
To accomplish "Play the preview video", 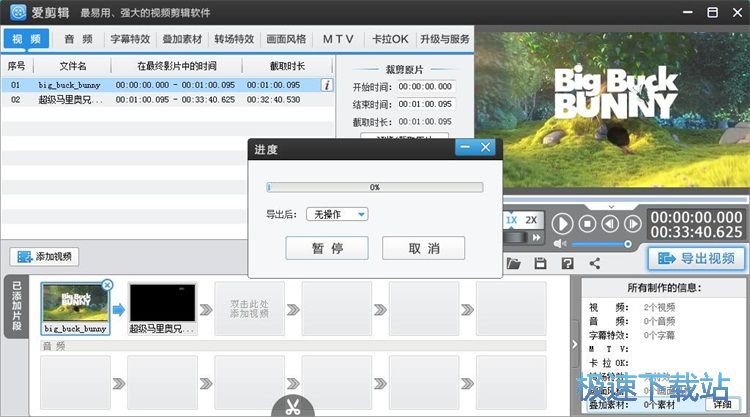I will tap(562, 224).
